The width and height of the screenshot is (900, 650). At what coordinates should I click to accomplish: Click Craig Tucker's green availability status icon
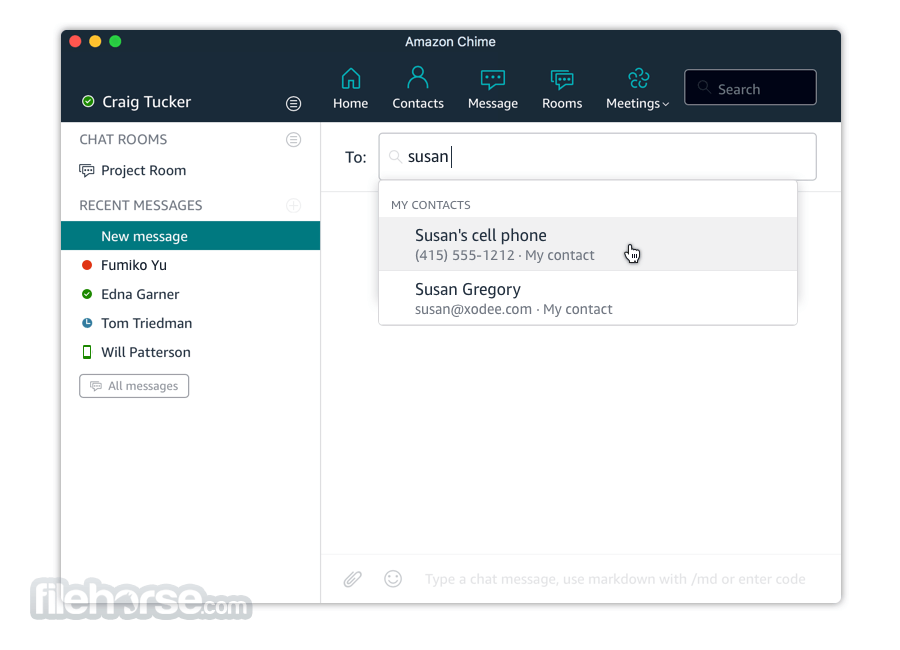(x=88, y=102)
